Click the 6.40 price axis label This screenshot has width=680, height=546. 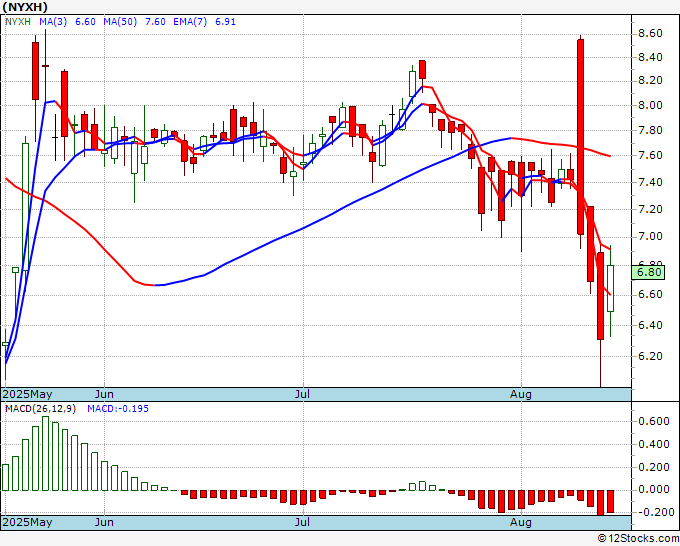pyautogui.click(x=650, y=325)
